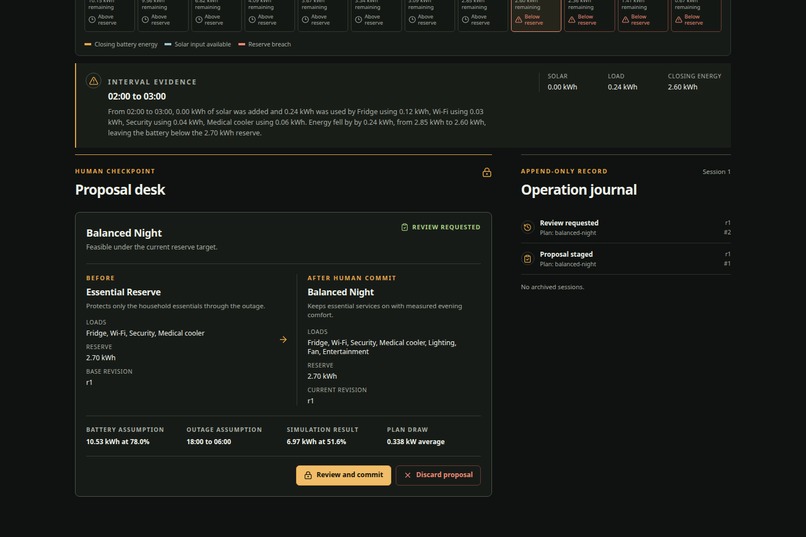Click the arrow icon between Before and After plans
Screen dimensions: 806x537
click(283, 340)
